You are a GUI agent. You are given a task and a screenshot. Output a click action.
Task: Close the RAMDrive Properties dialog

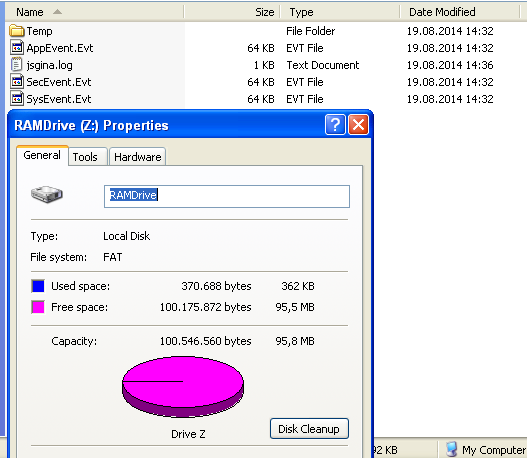pyautogui.click(x=358, y=125)
